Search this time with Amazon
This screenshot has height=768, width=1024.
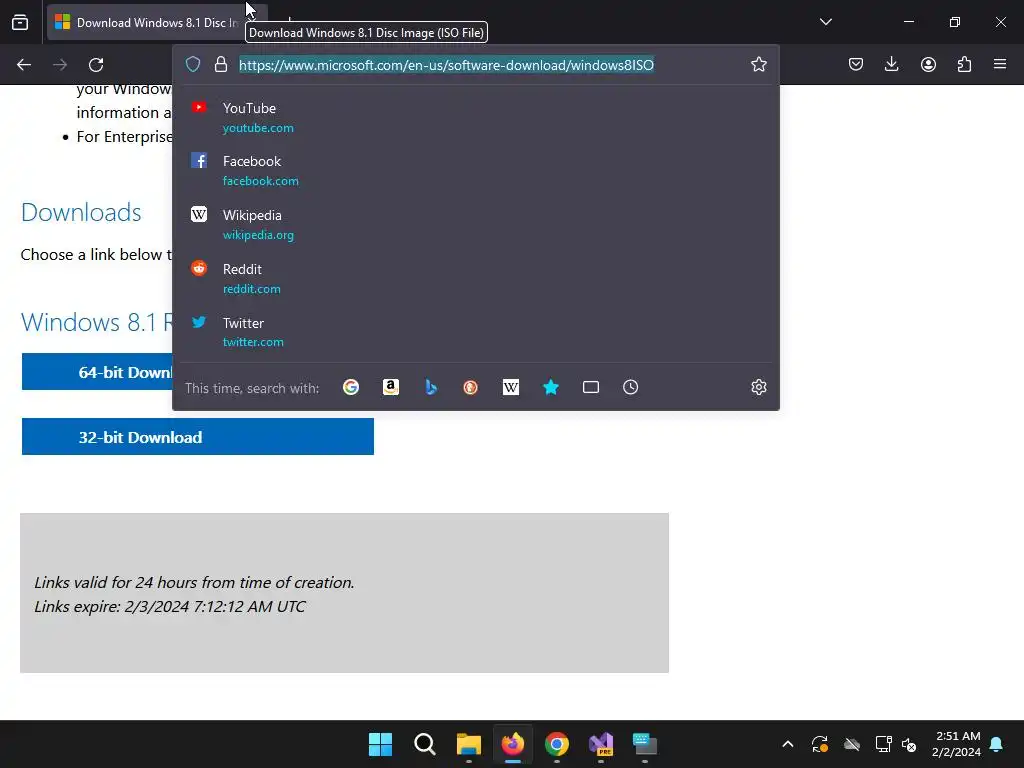click(391, 387)
